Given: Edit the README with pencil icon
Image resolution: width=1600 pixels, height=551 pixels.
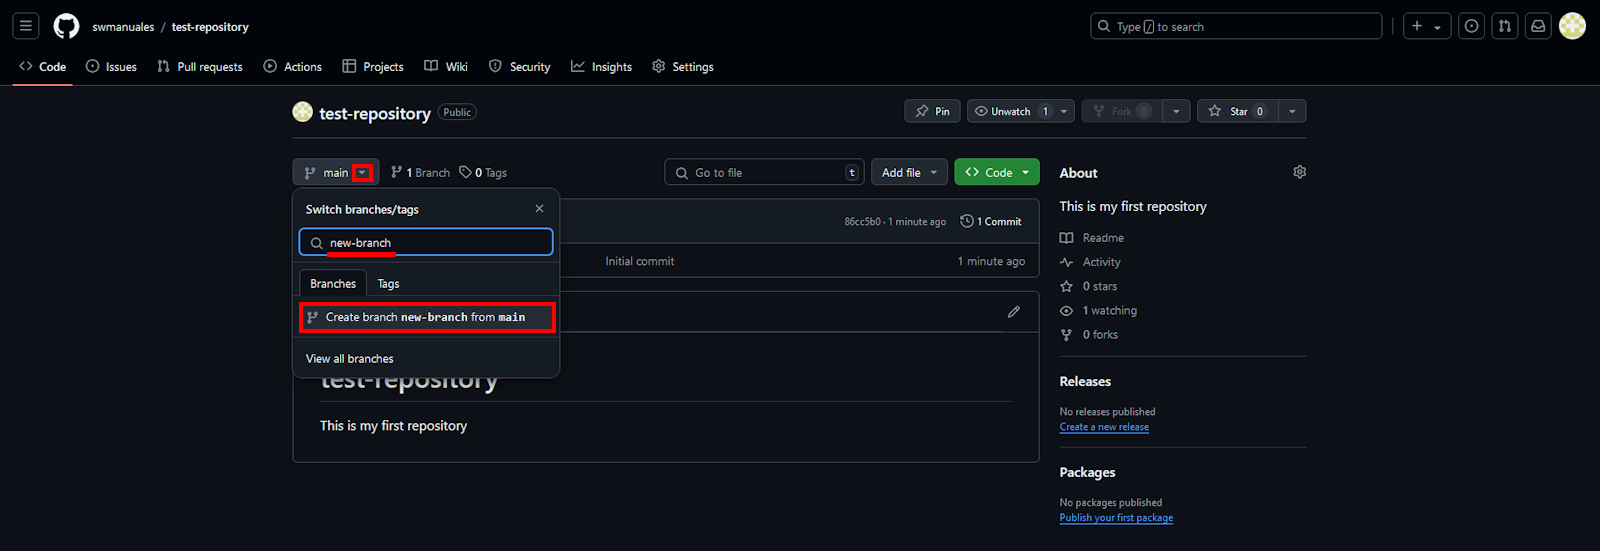Looking at the screenshot, I should 1013,312.
